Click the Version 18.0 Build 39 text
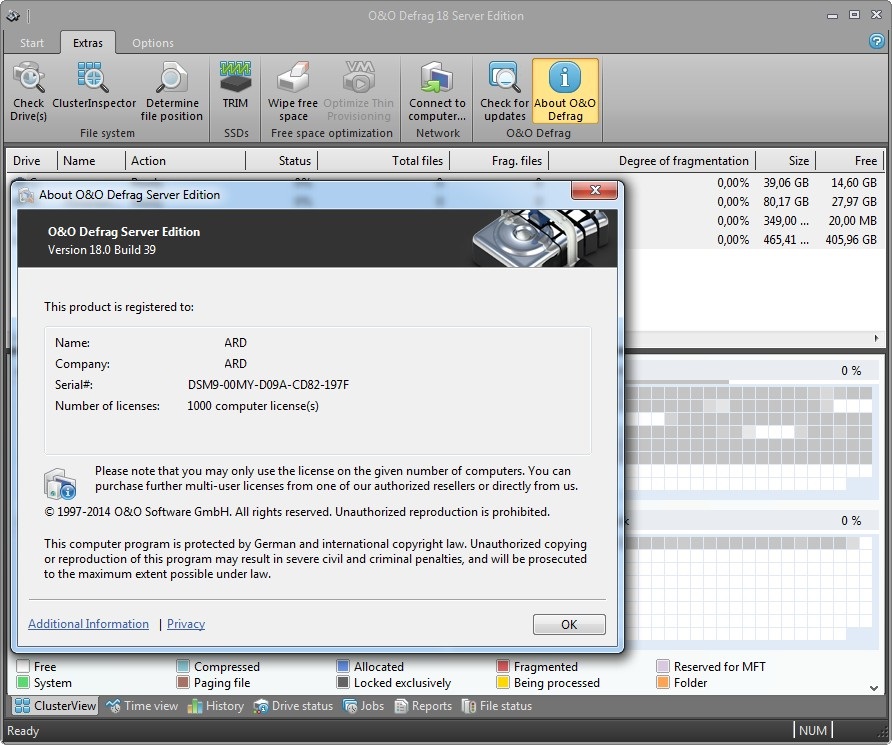Viewport: 892px width, 745px height. point(102,250)
